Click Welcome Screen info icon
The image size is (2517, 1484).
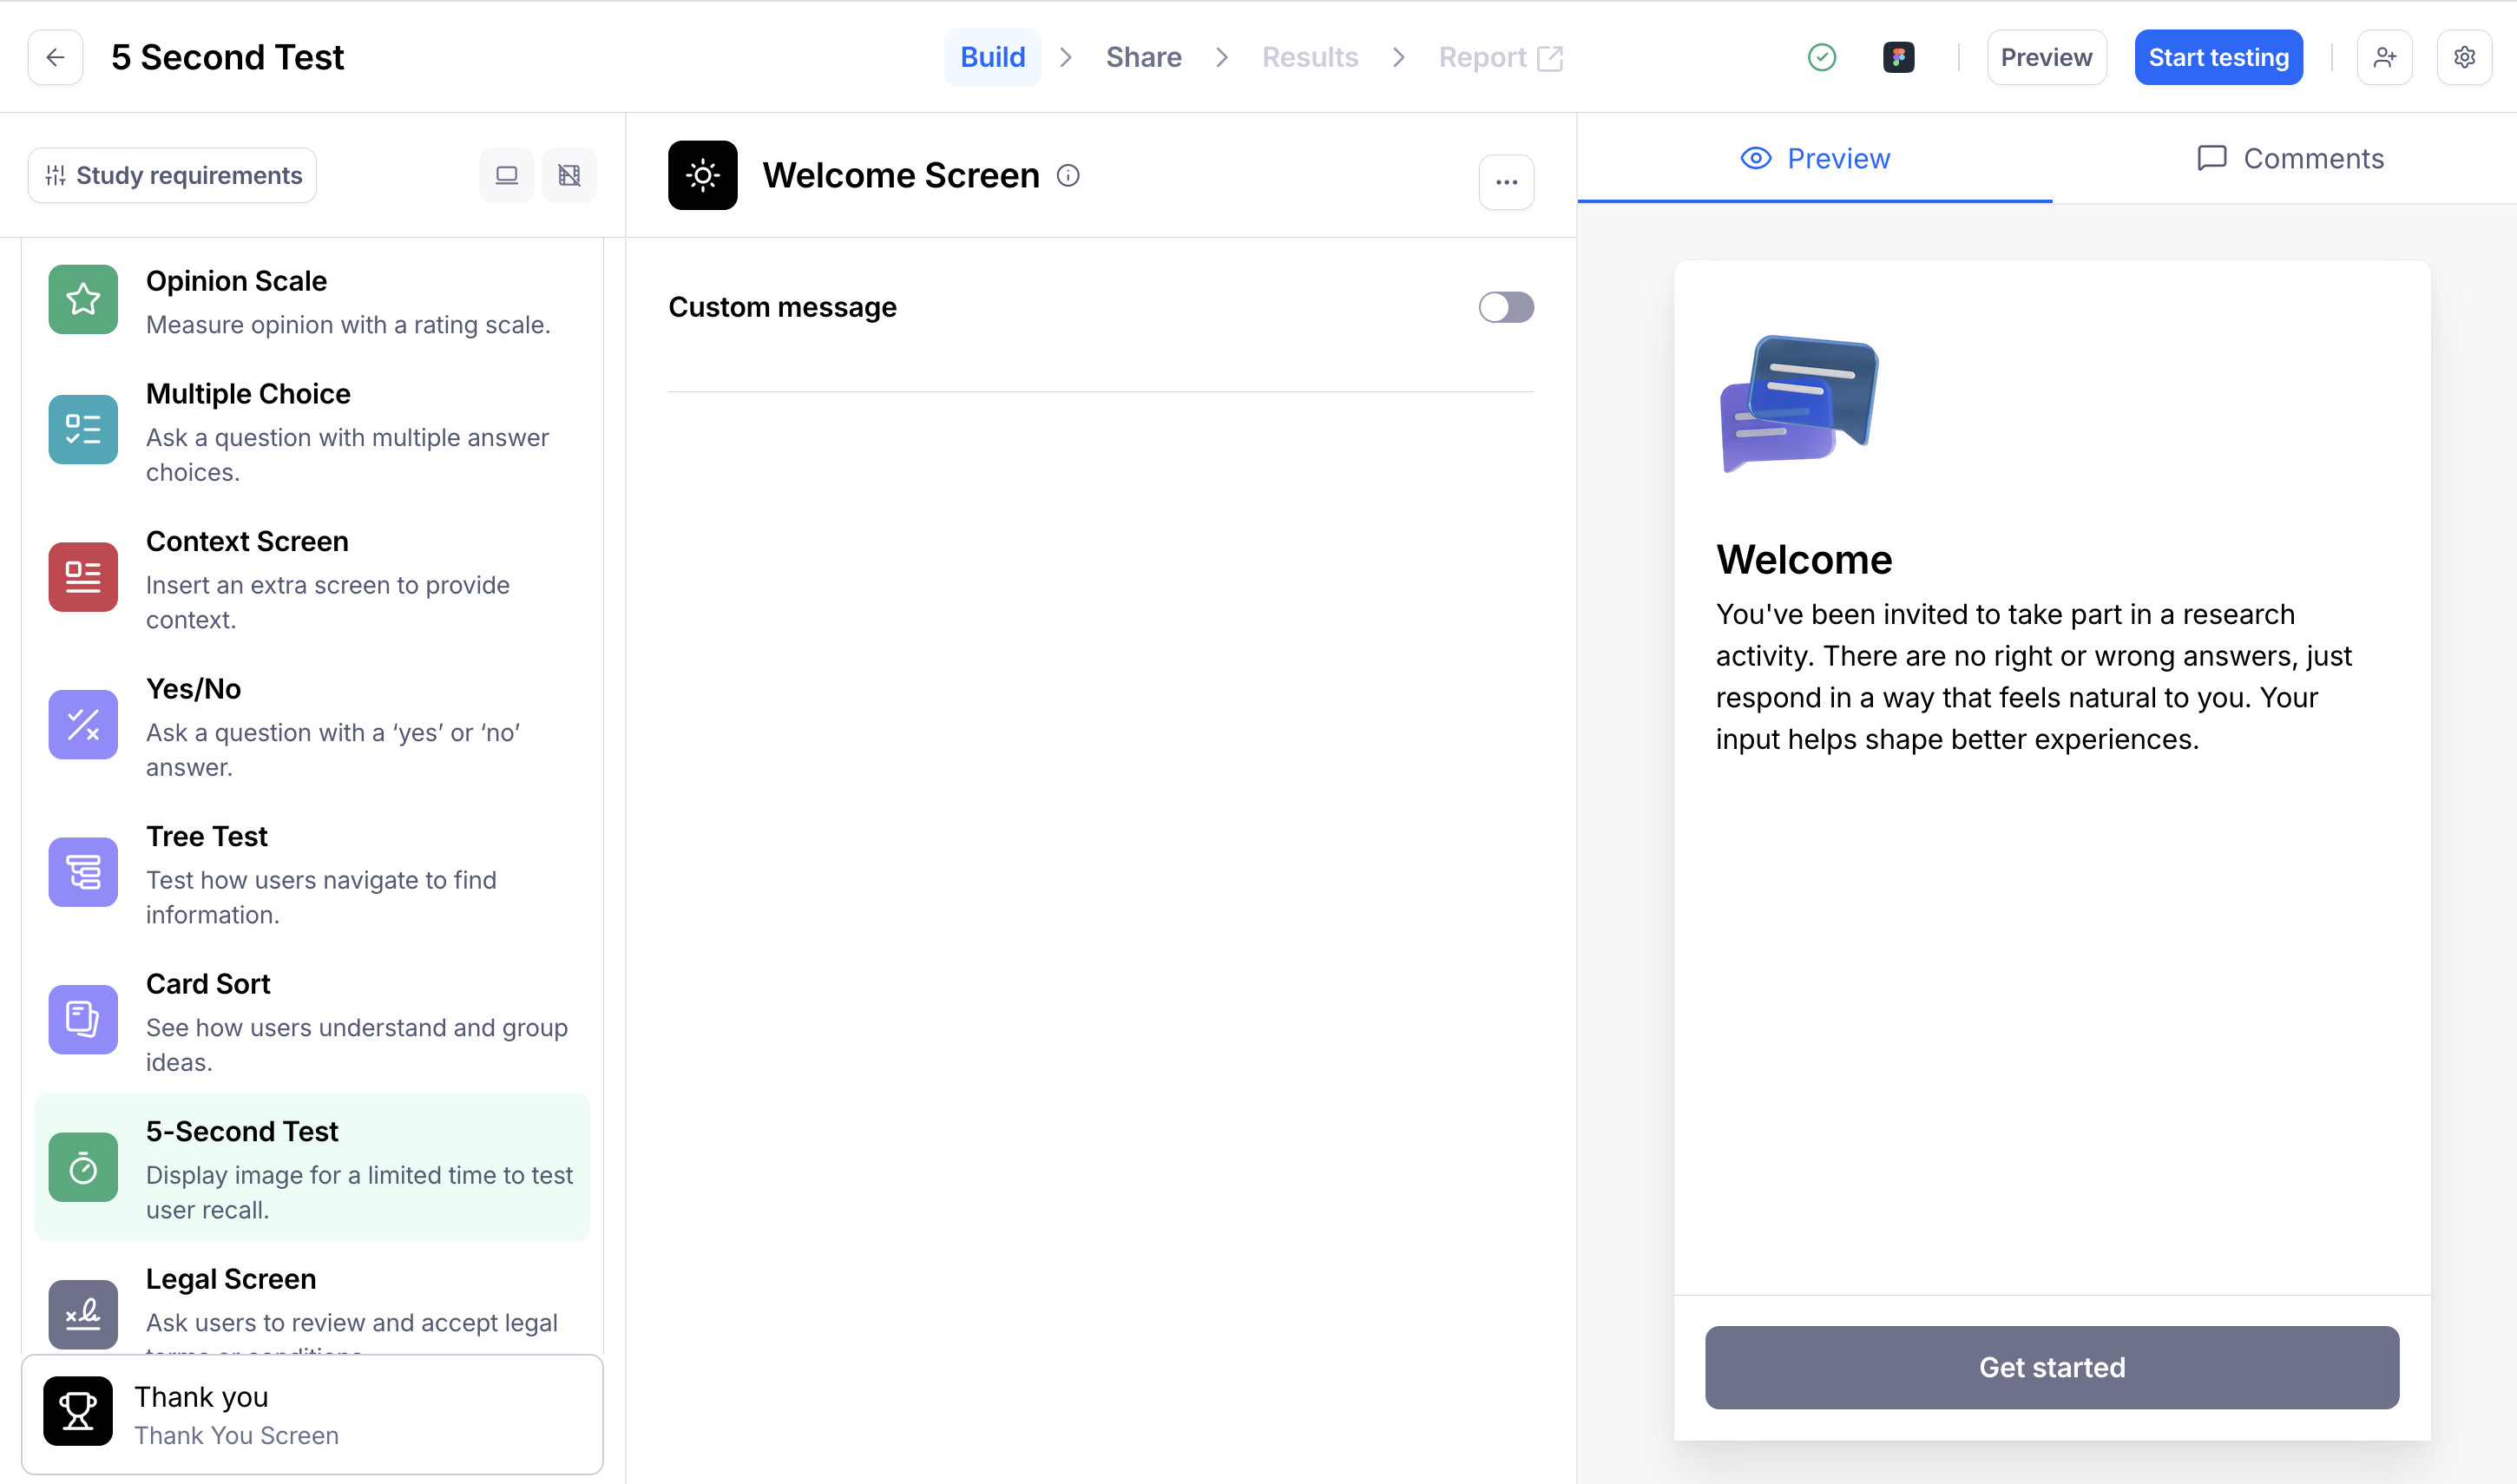(1068, 176)
